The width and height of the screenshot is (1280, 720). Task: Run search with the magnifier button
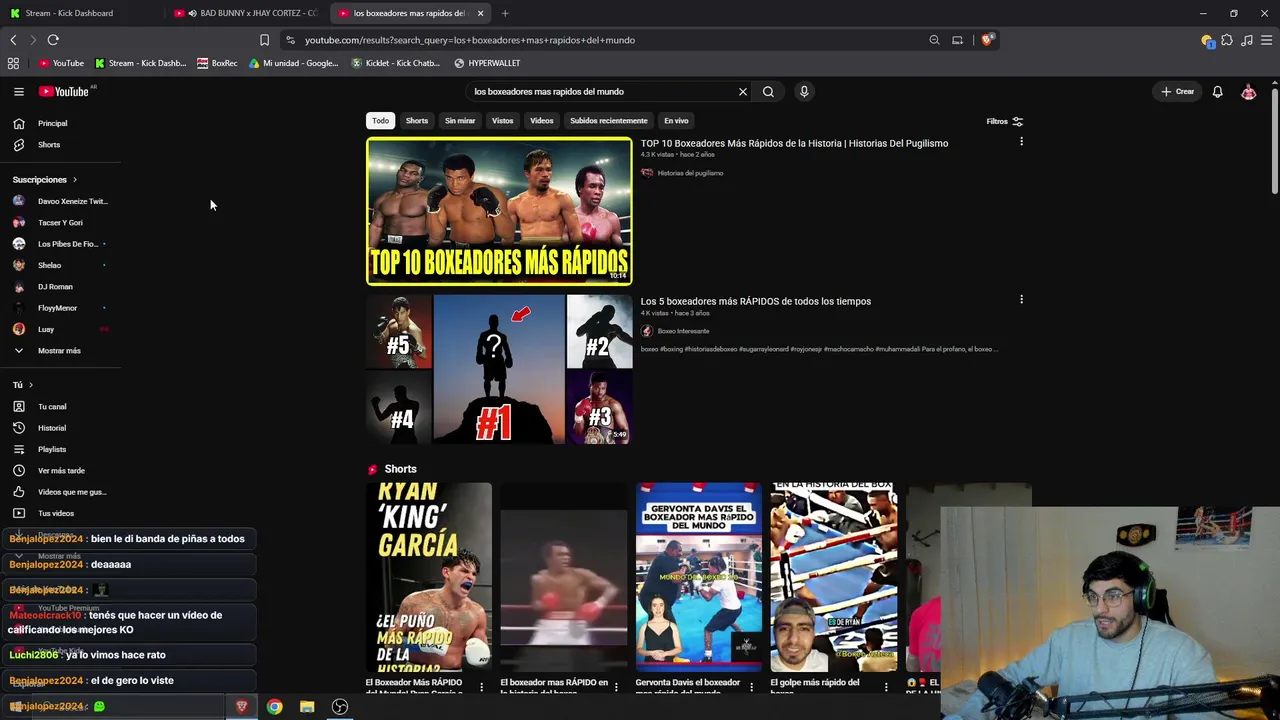pyautogui.click(x=768, y=91)
